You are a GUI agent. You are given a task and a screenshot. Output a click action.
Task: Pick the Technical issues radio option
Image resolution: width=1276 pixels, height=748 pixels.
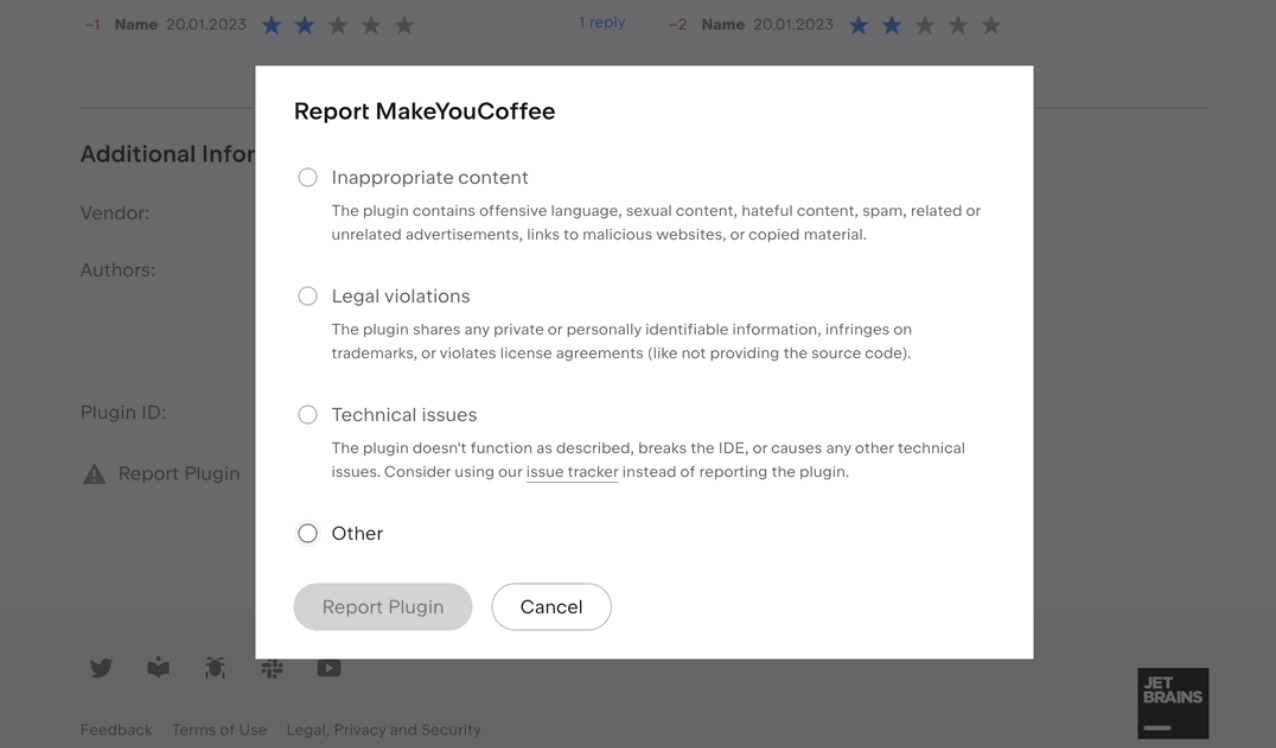point(308,415)
